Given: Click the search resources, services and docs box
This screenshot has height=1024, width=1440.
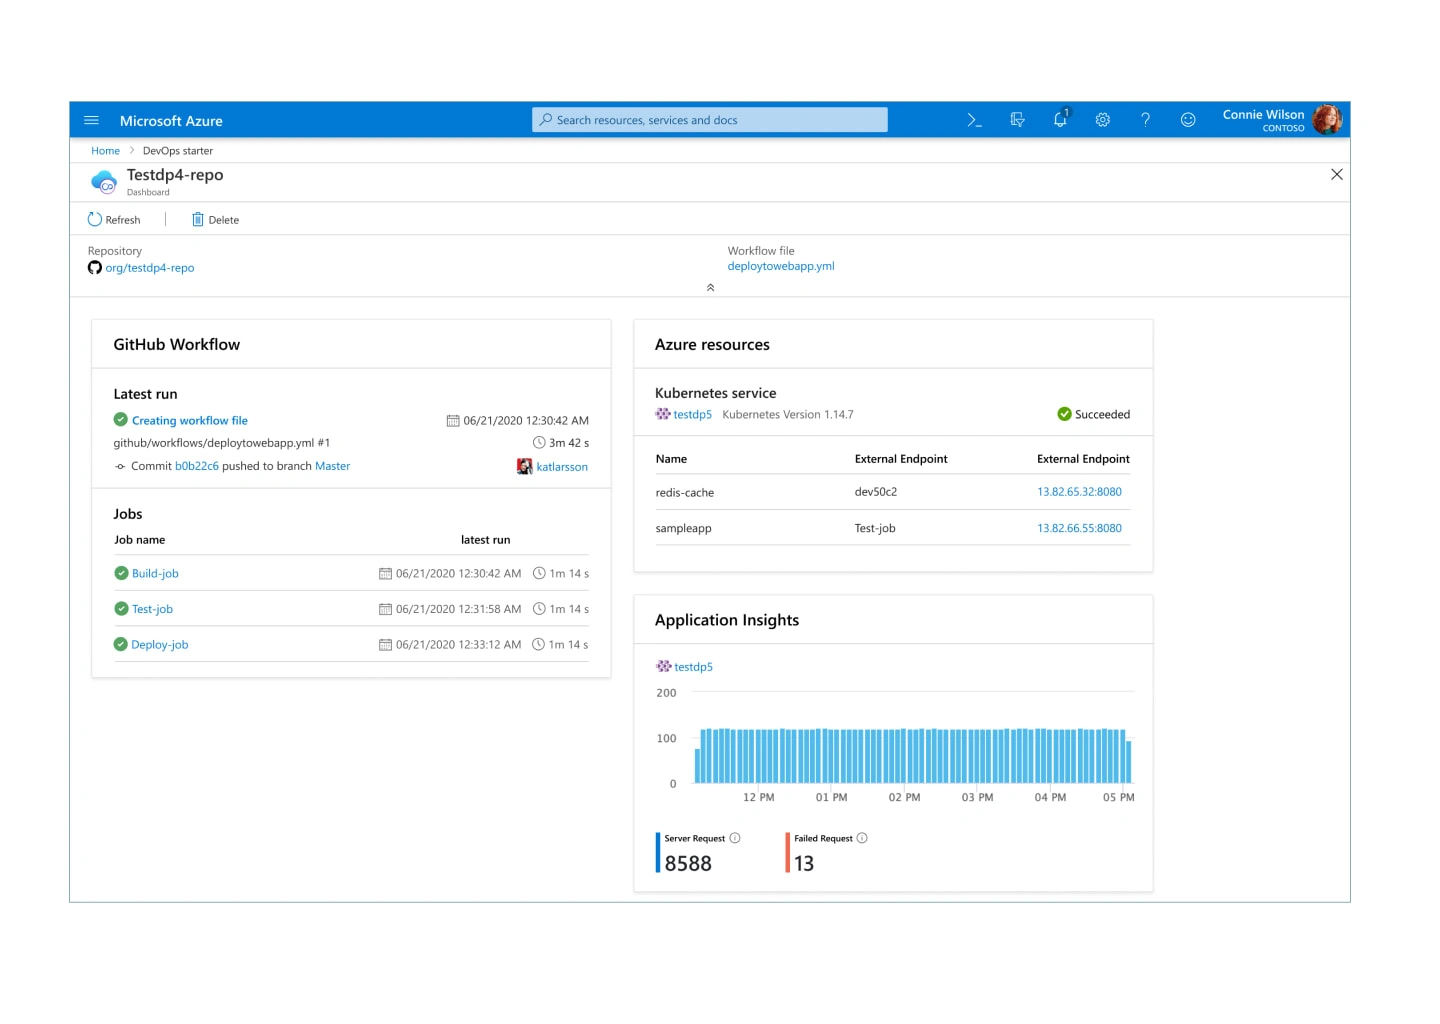Looking at the screenshot, I should click(710, 120).
